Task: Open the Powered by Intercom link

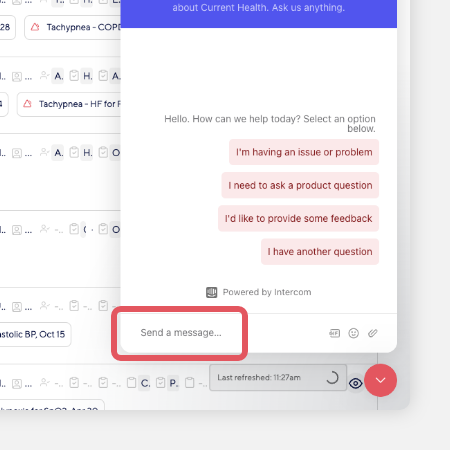Action: click(x=259, y=292)
